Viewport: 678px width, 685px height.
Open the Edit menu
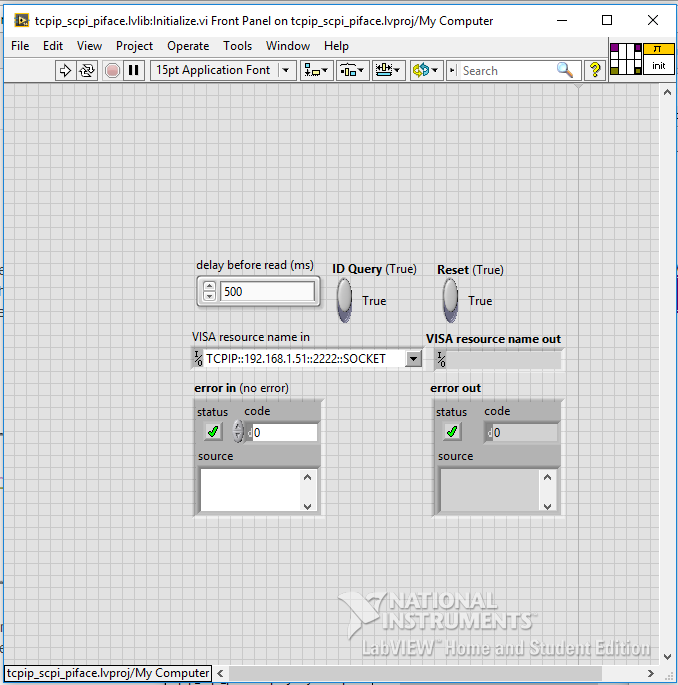tap(53, 46)
